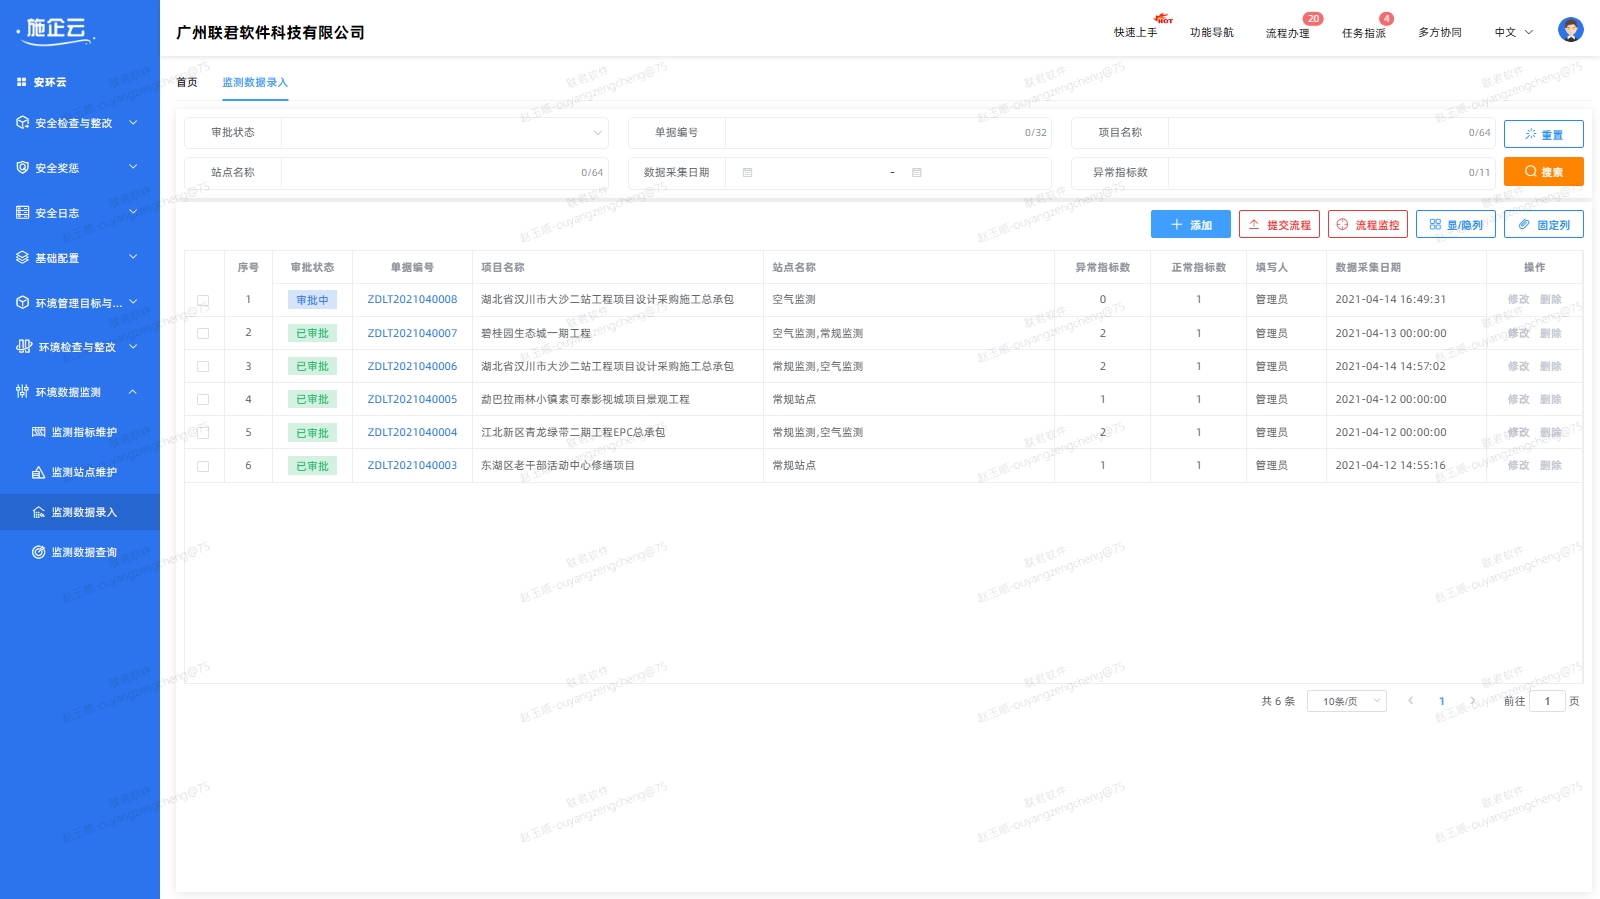Click the 监测指标维护 icon
Screen dimensions: 1600x899
(x=39, y=432)
